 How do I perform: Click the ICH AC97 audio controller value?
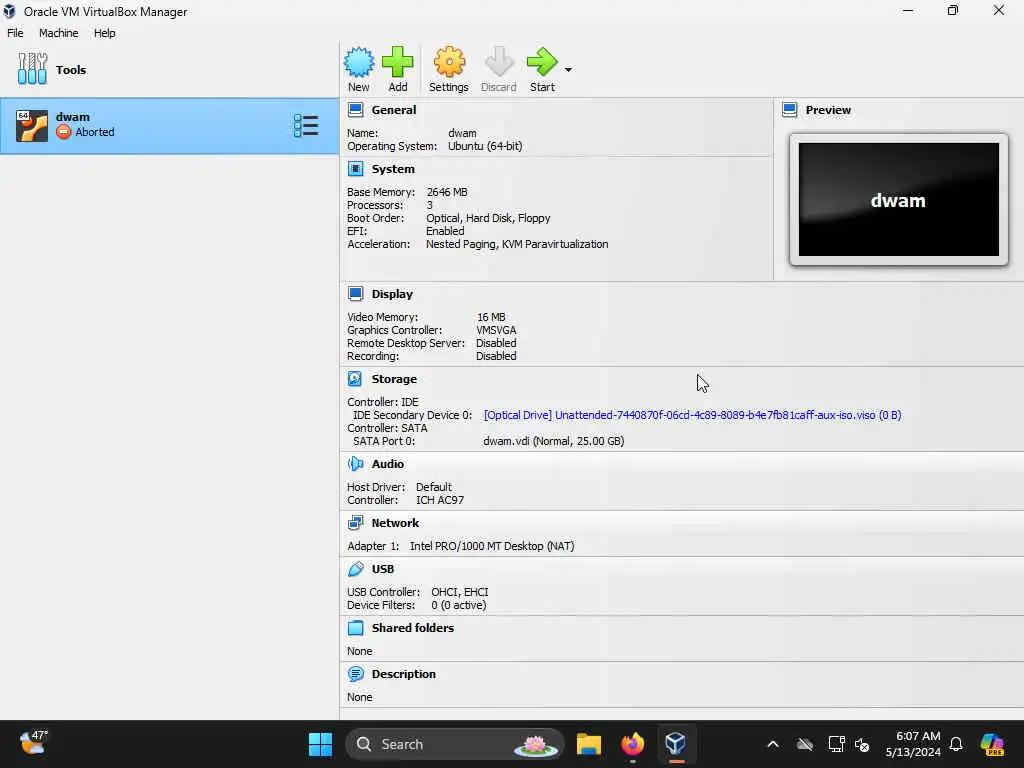[x=440, y=500]
